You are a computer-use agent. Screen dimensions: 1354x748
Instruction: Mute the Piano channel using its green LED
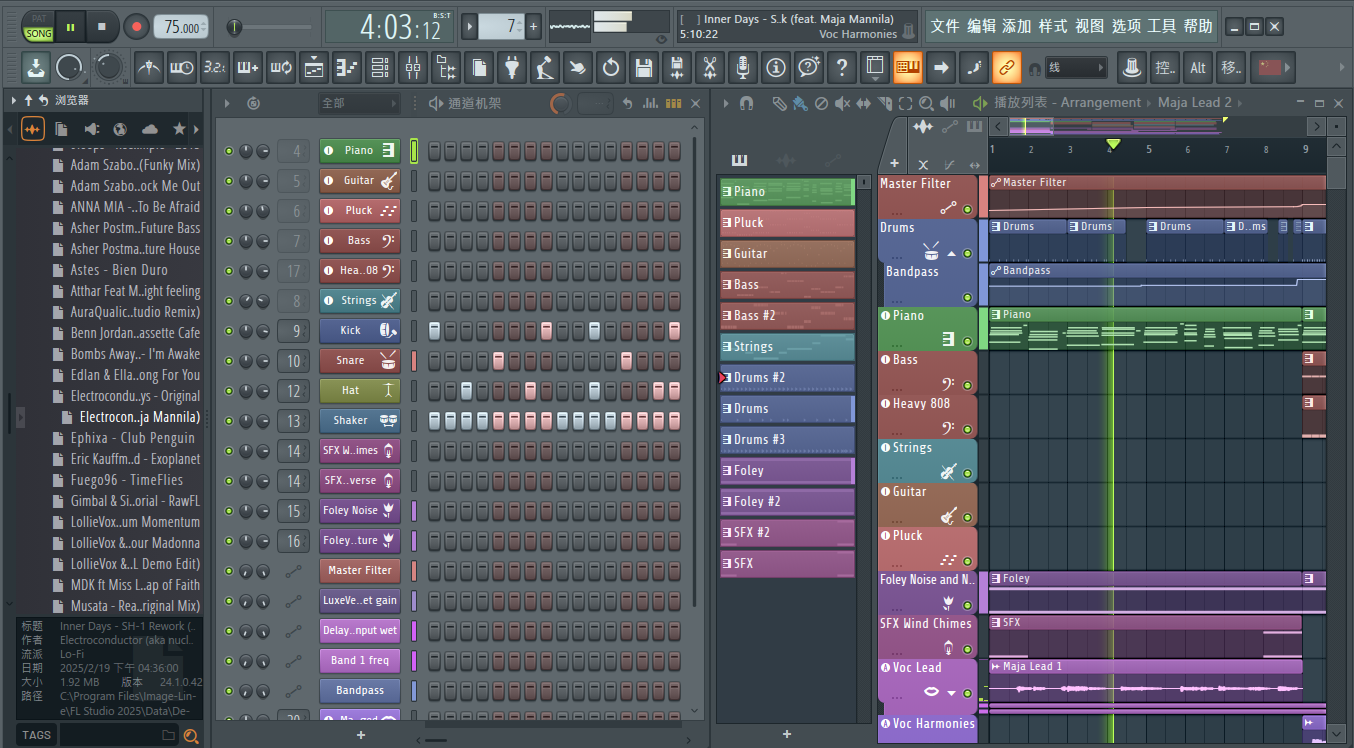229,151
